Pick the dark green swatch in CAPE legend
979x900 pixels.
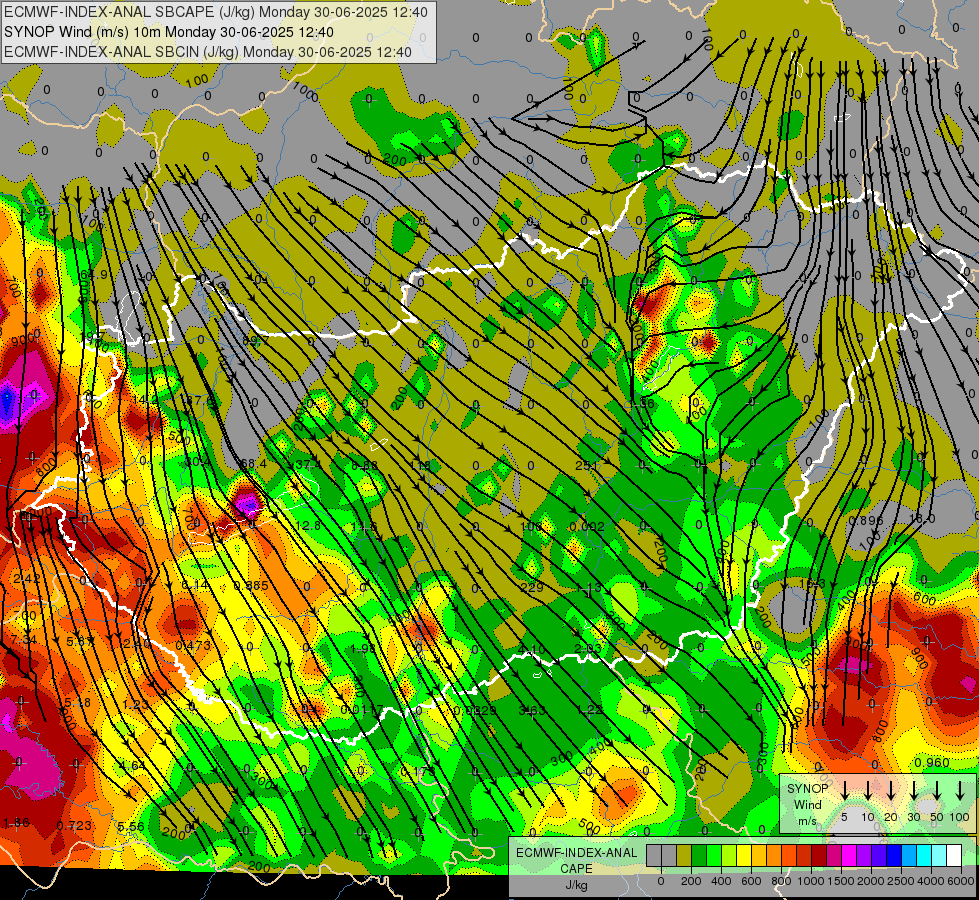(699, 856)
